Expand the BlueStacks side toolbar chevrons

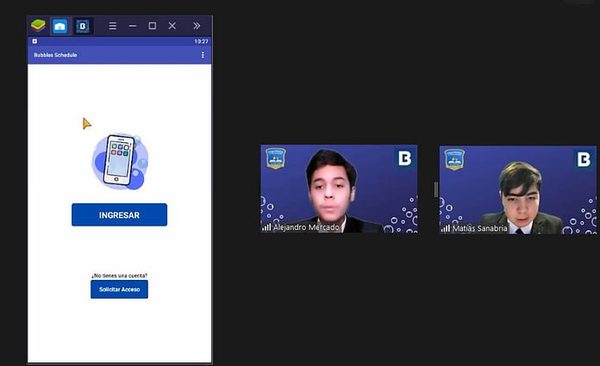[x=196, y=26]
